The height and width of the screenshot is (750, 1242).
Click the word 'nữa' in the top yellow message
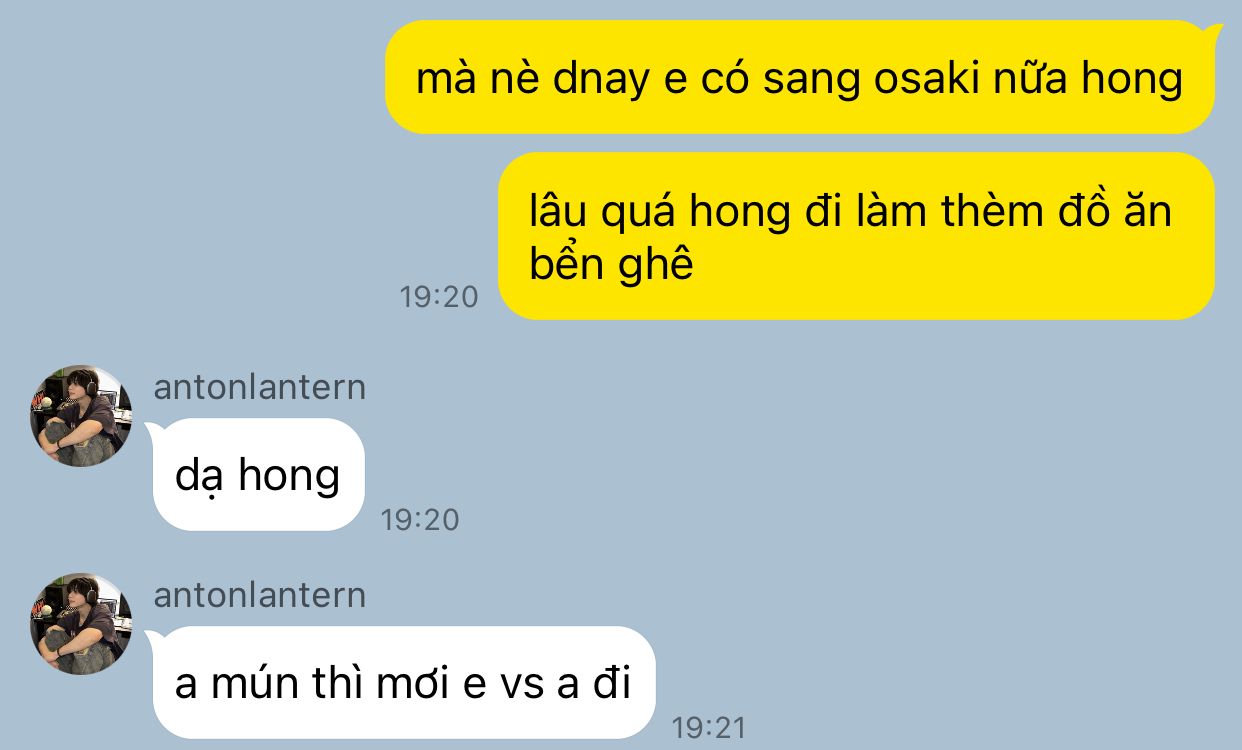[x=1015, y=78]
